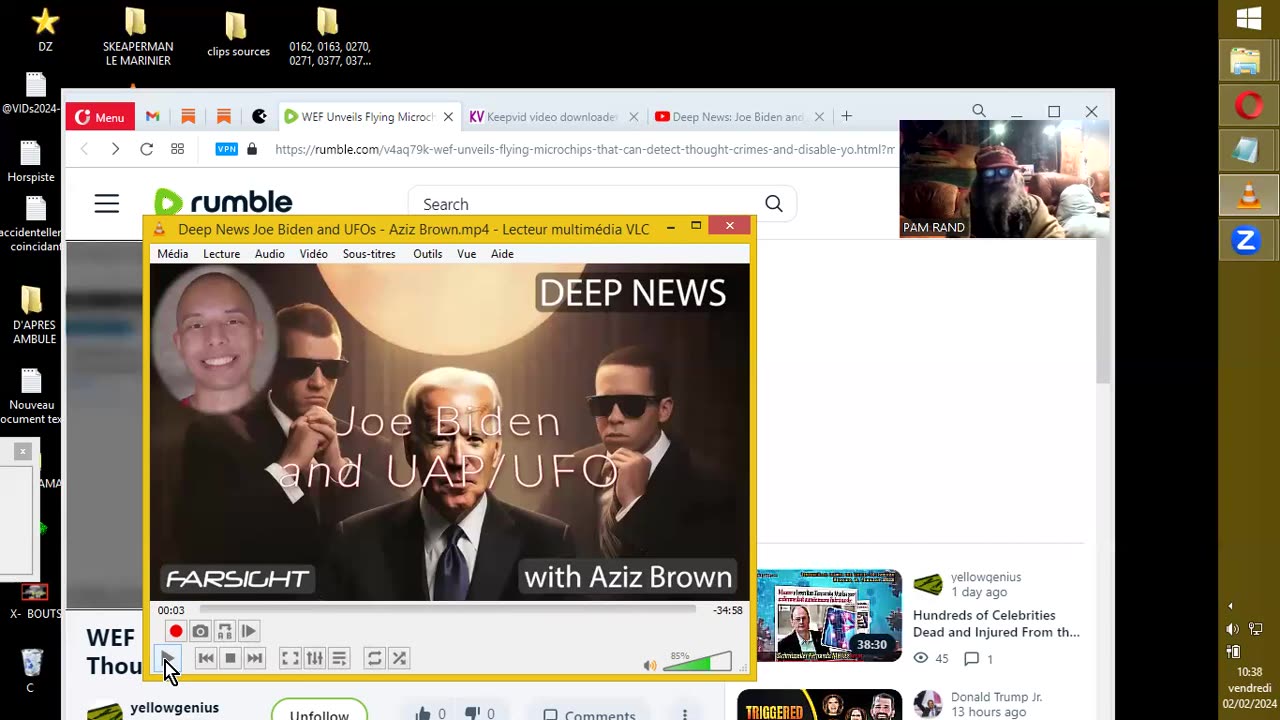The height and width of the screenshot is (720, 1280).
Task: Expand the Rumble hamburger menu
Action: tap(107, 204)
